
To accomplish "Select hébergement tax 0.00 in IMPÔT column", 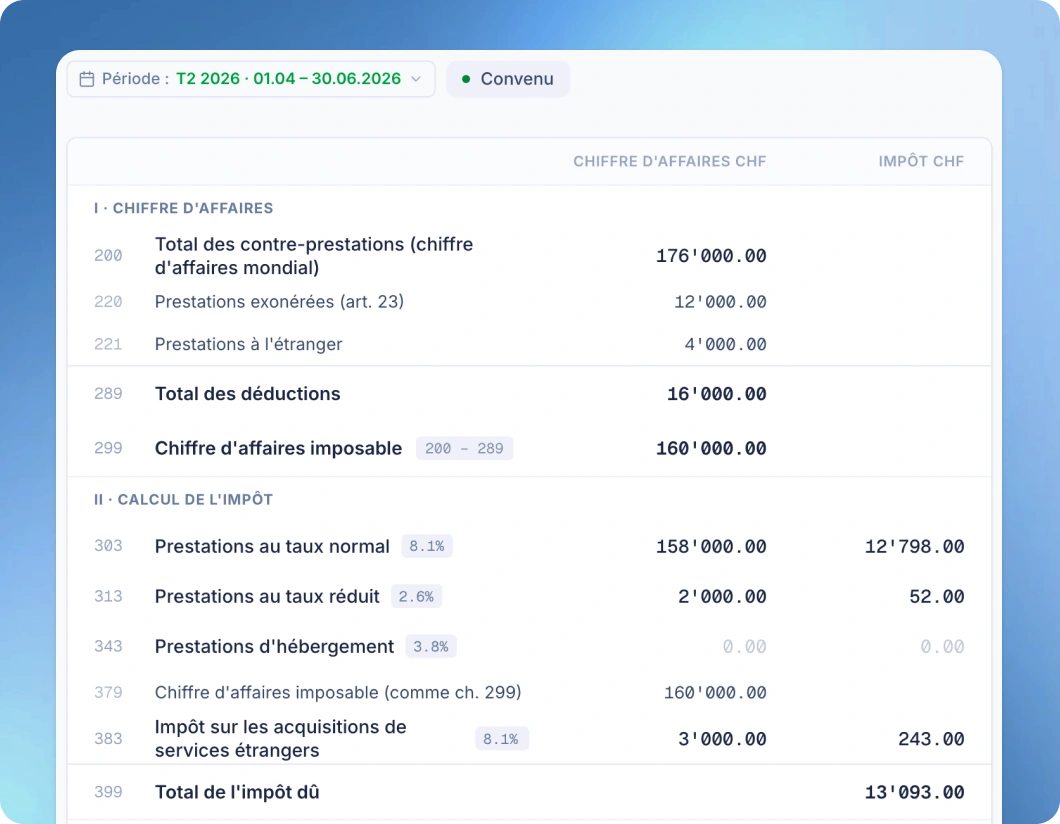I will click(942, 647).
